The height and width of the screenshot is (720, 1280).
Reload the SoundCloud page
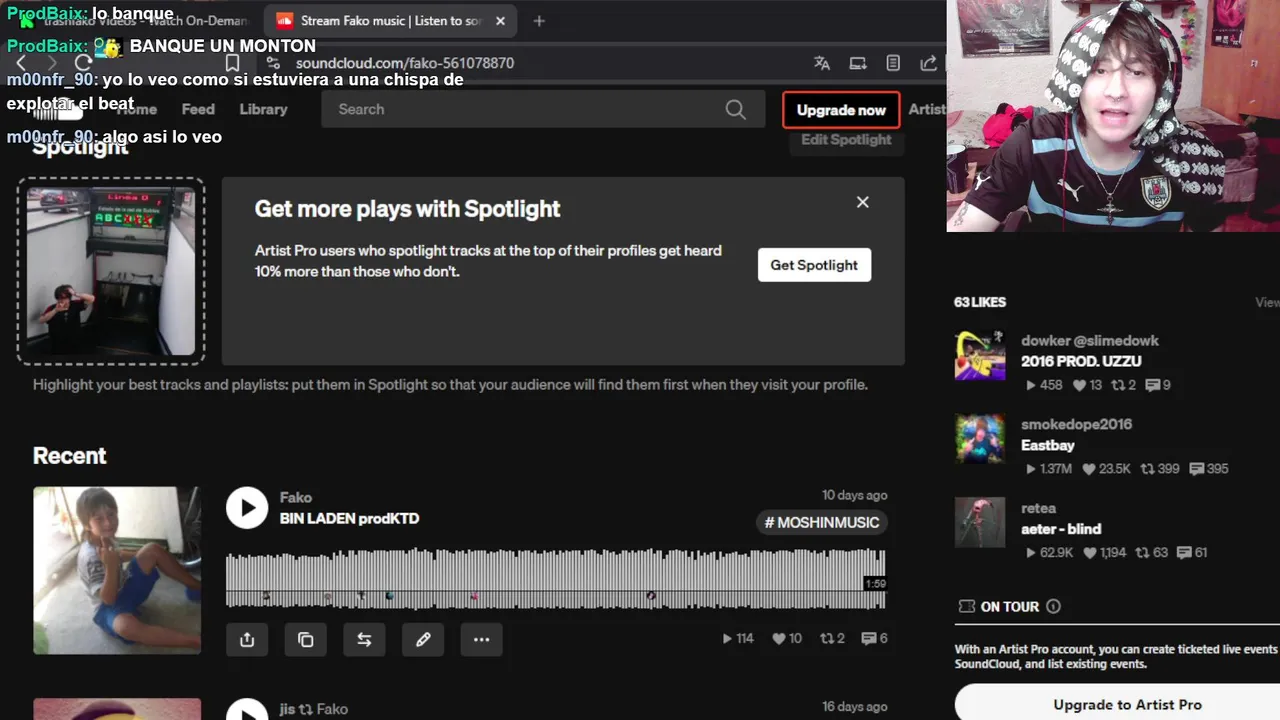(83, 63)
